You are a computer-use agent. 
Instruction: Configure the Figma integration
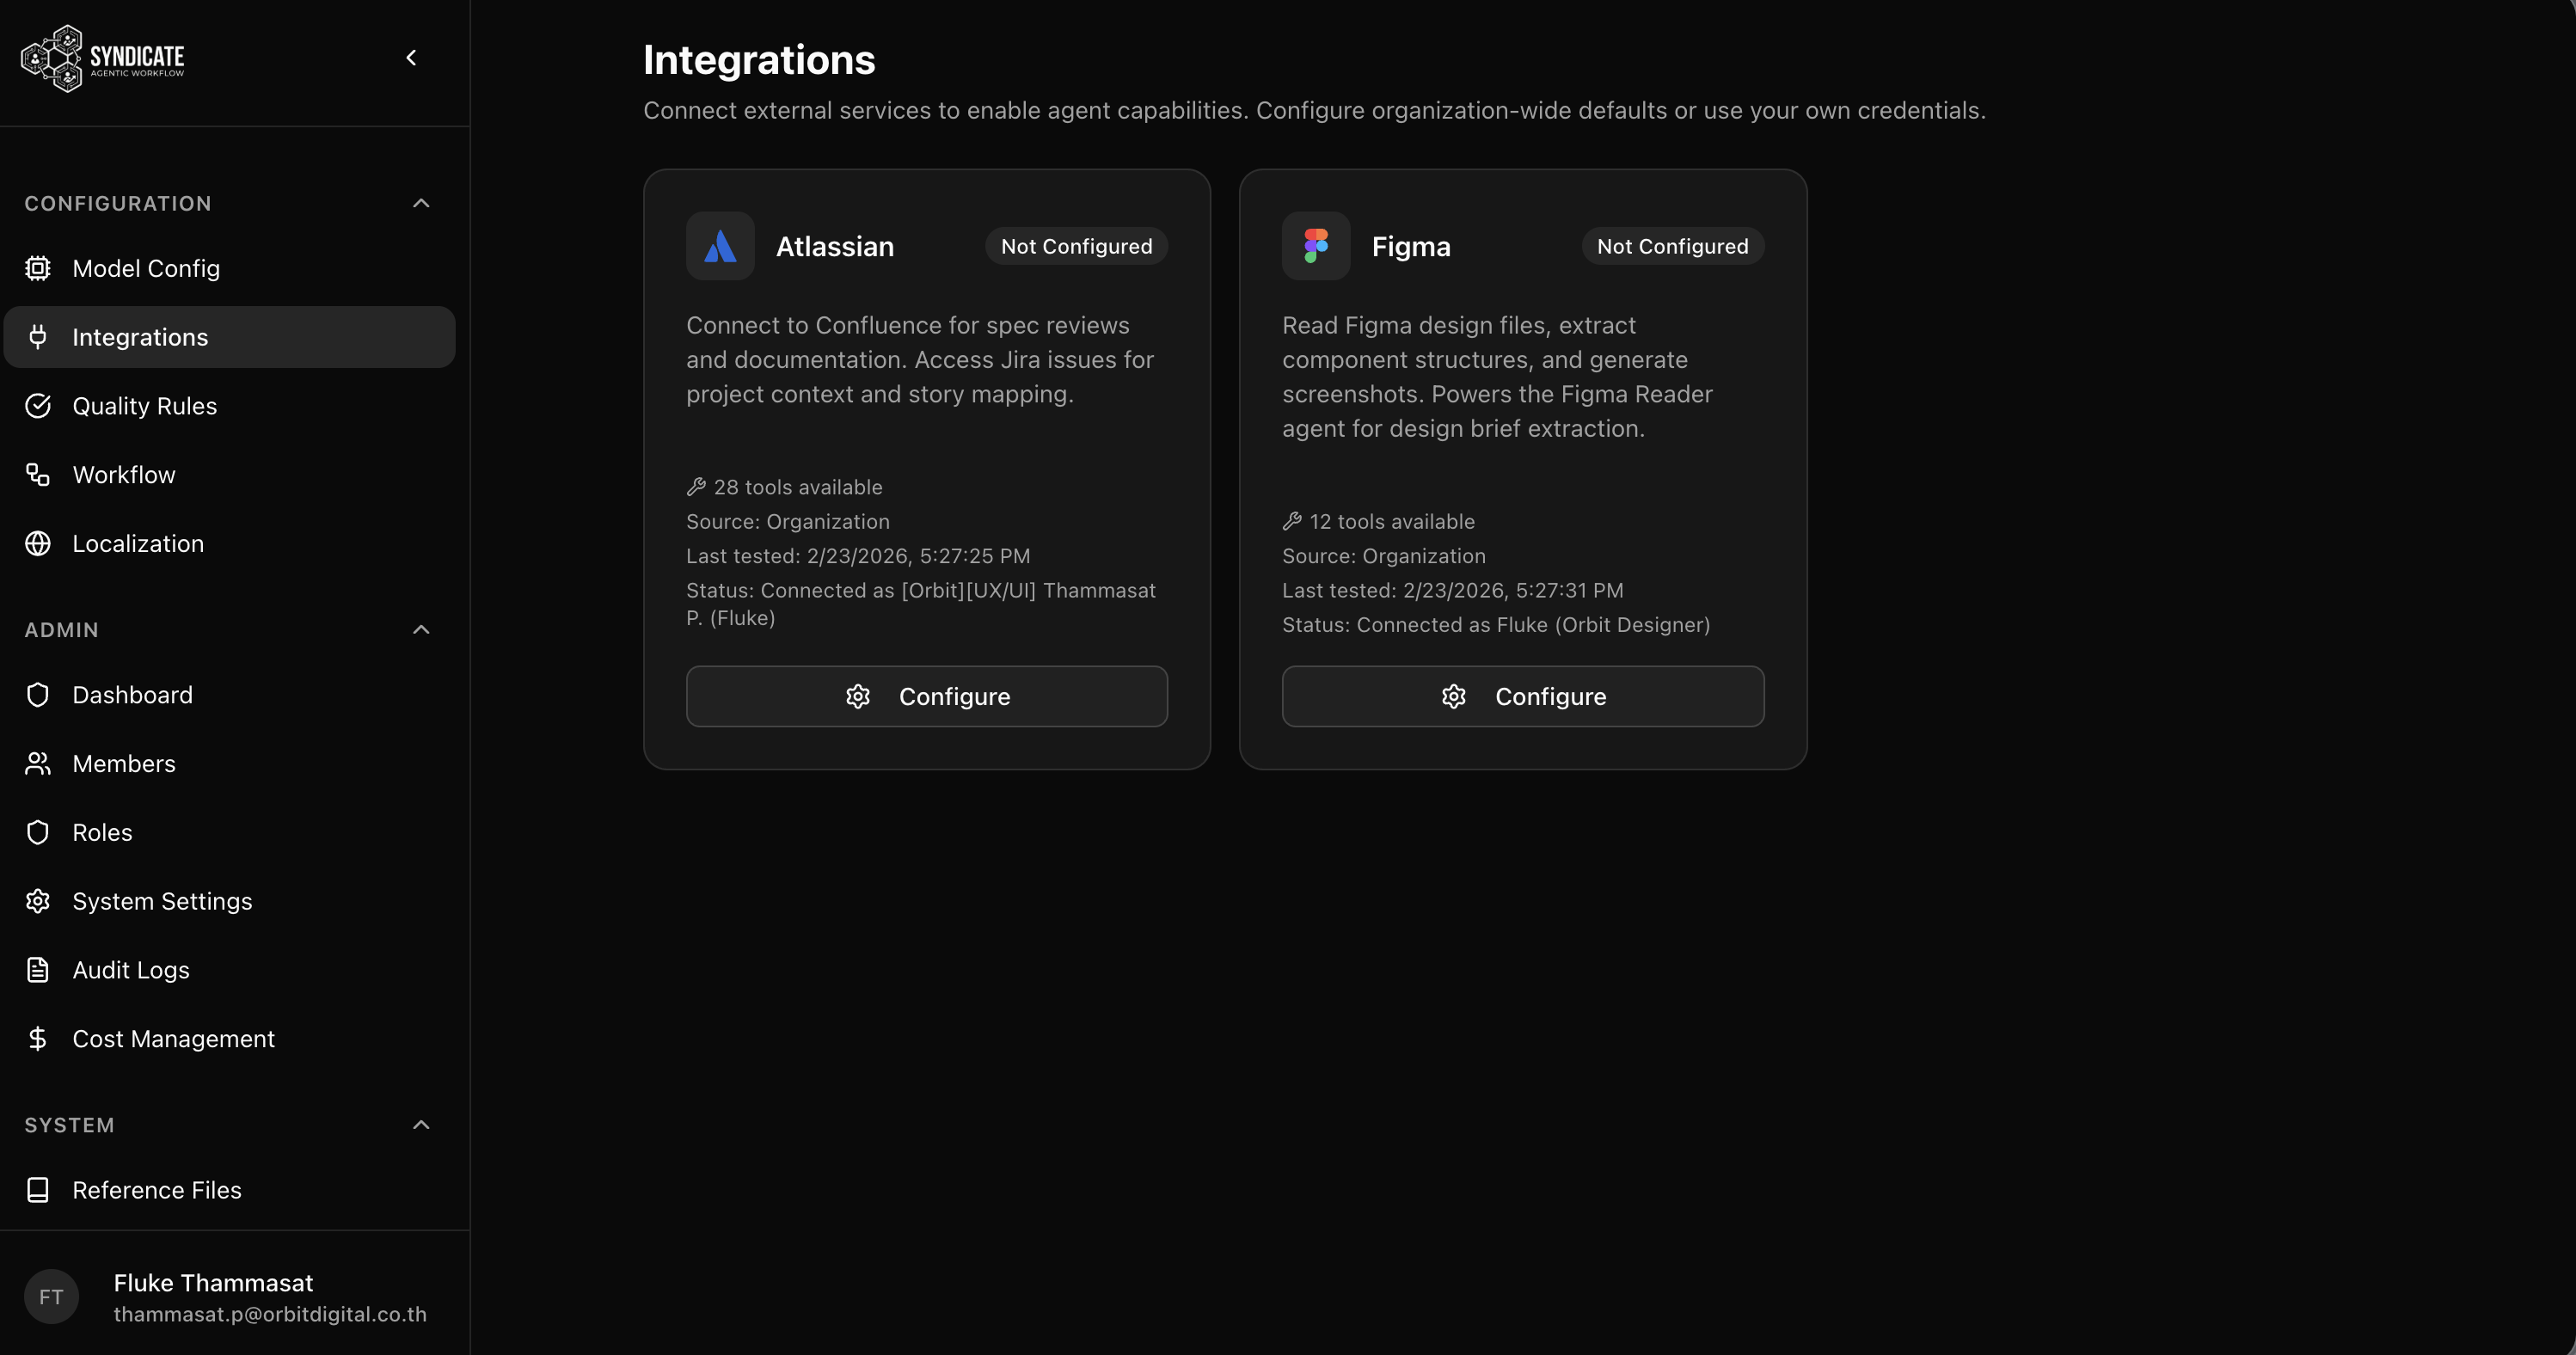[x=1522, y=696]
